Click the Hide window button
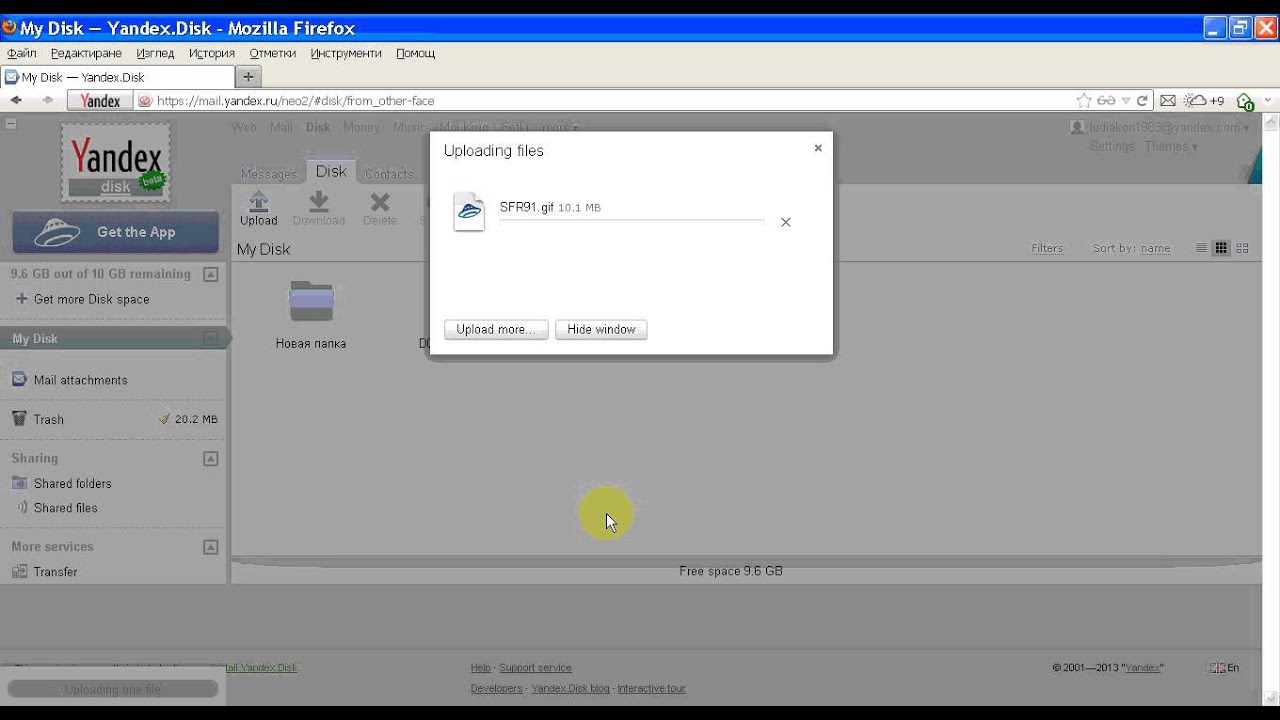1280x720 pixels. pyautogui.click(x=601, y=329)
